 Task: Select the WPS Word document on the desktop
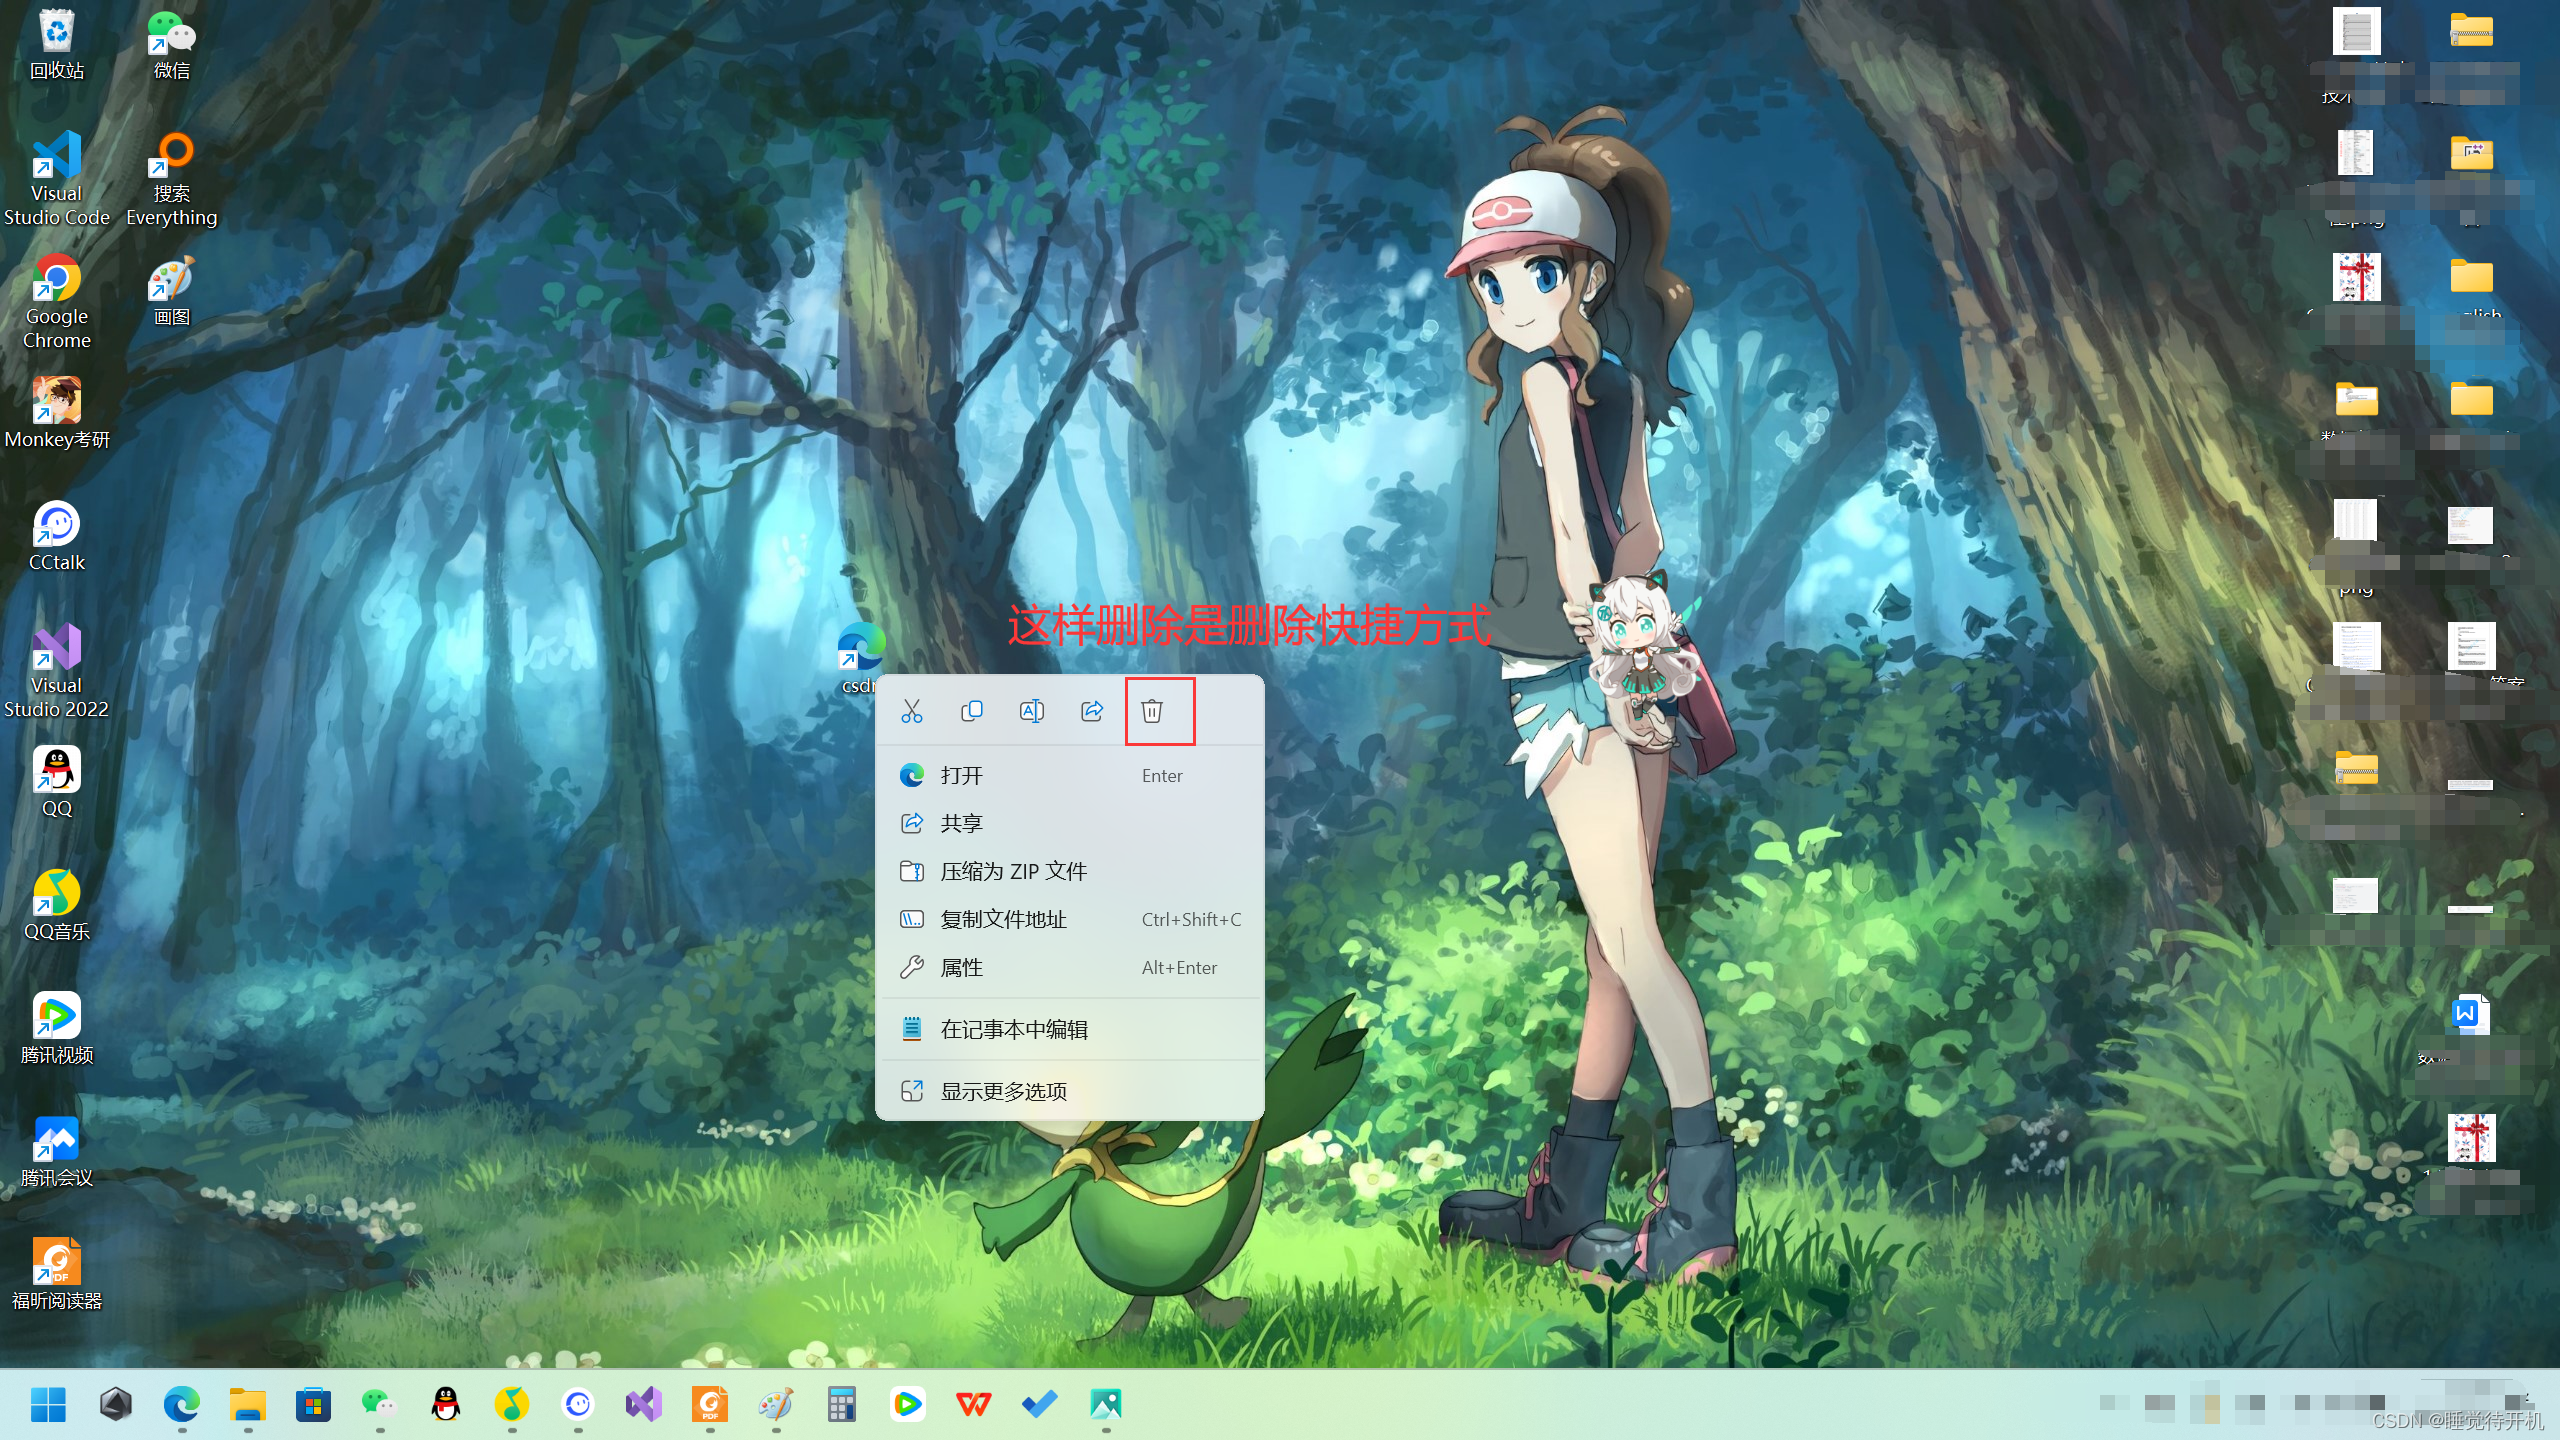point(2470,1014)
